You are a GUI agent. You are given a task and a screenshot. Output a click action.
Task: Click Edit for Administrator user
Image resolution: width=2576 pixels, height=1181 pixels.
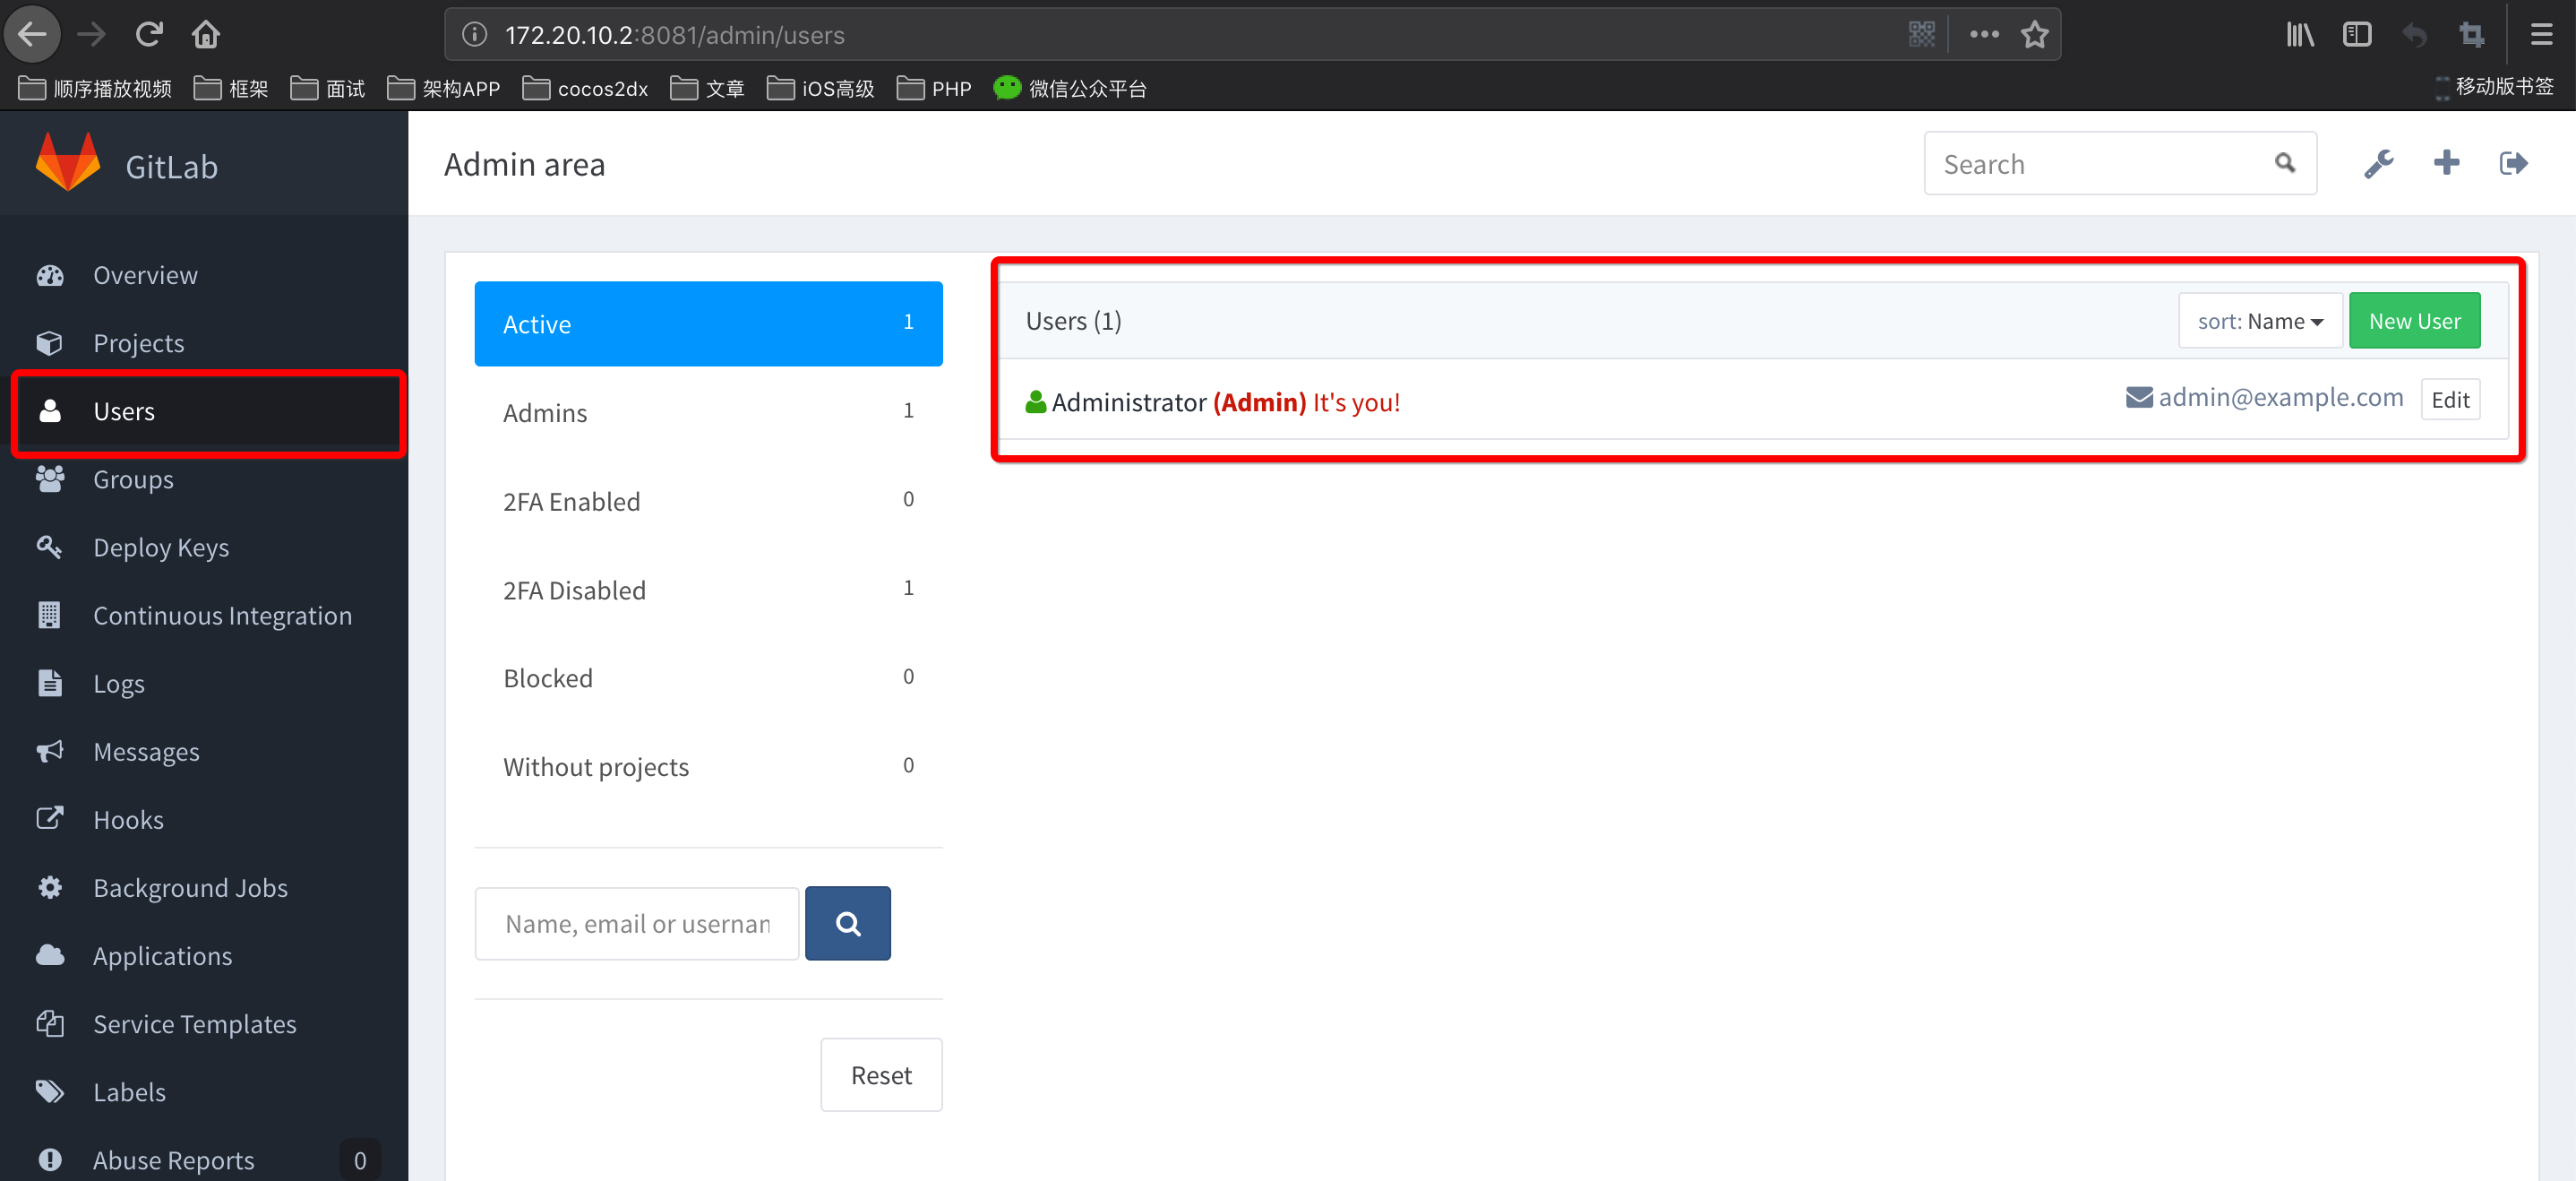pos(2449,400)
